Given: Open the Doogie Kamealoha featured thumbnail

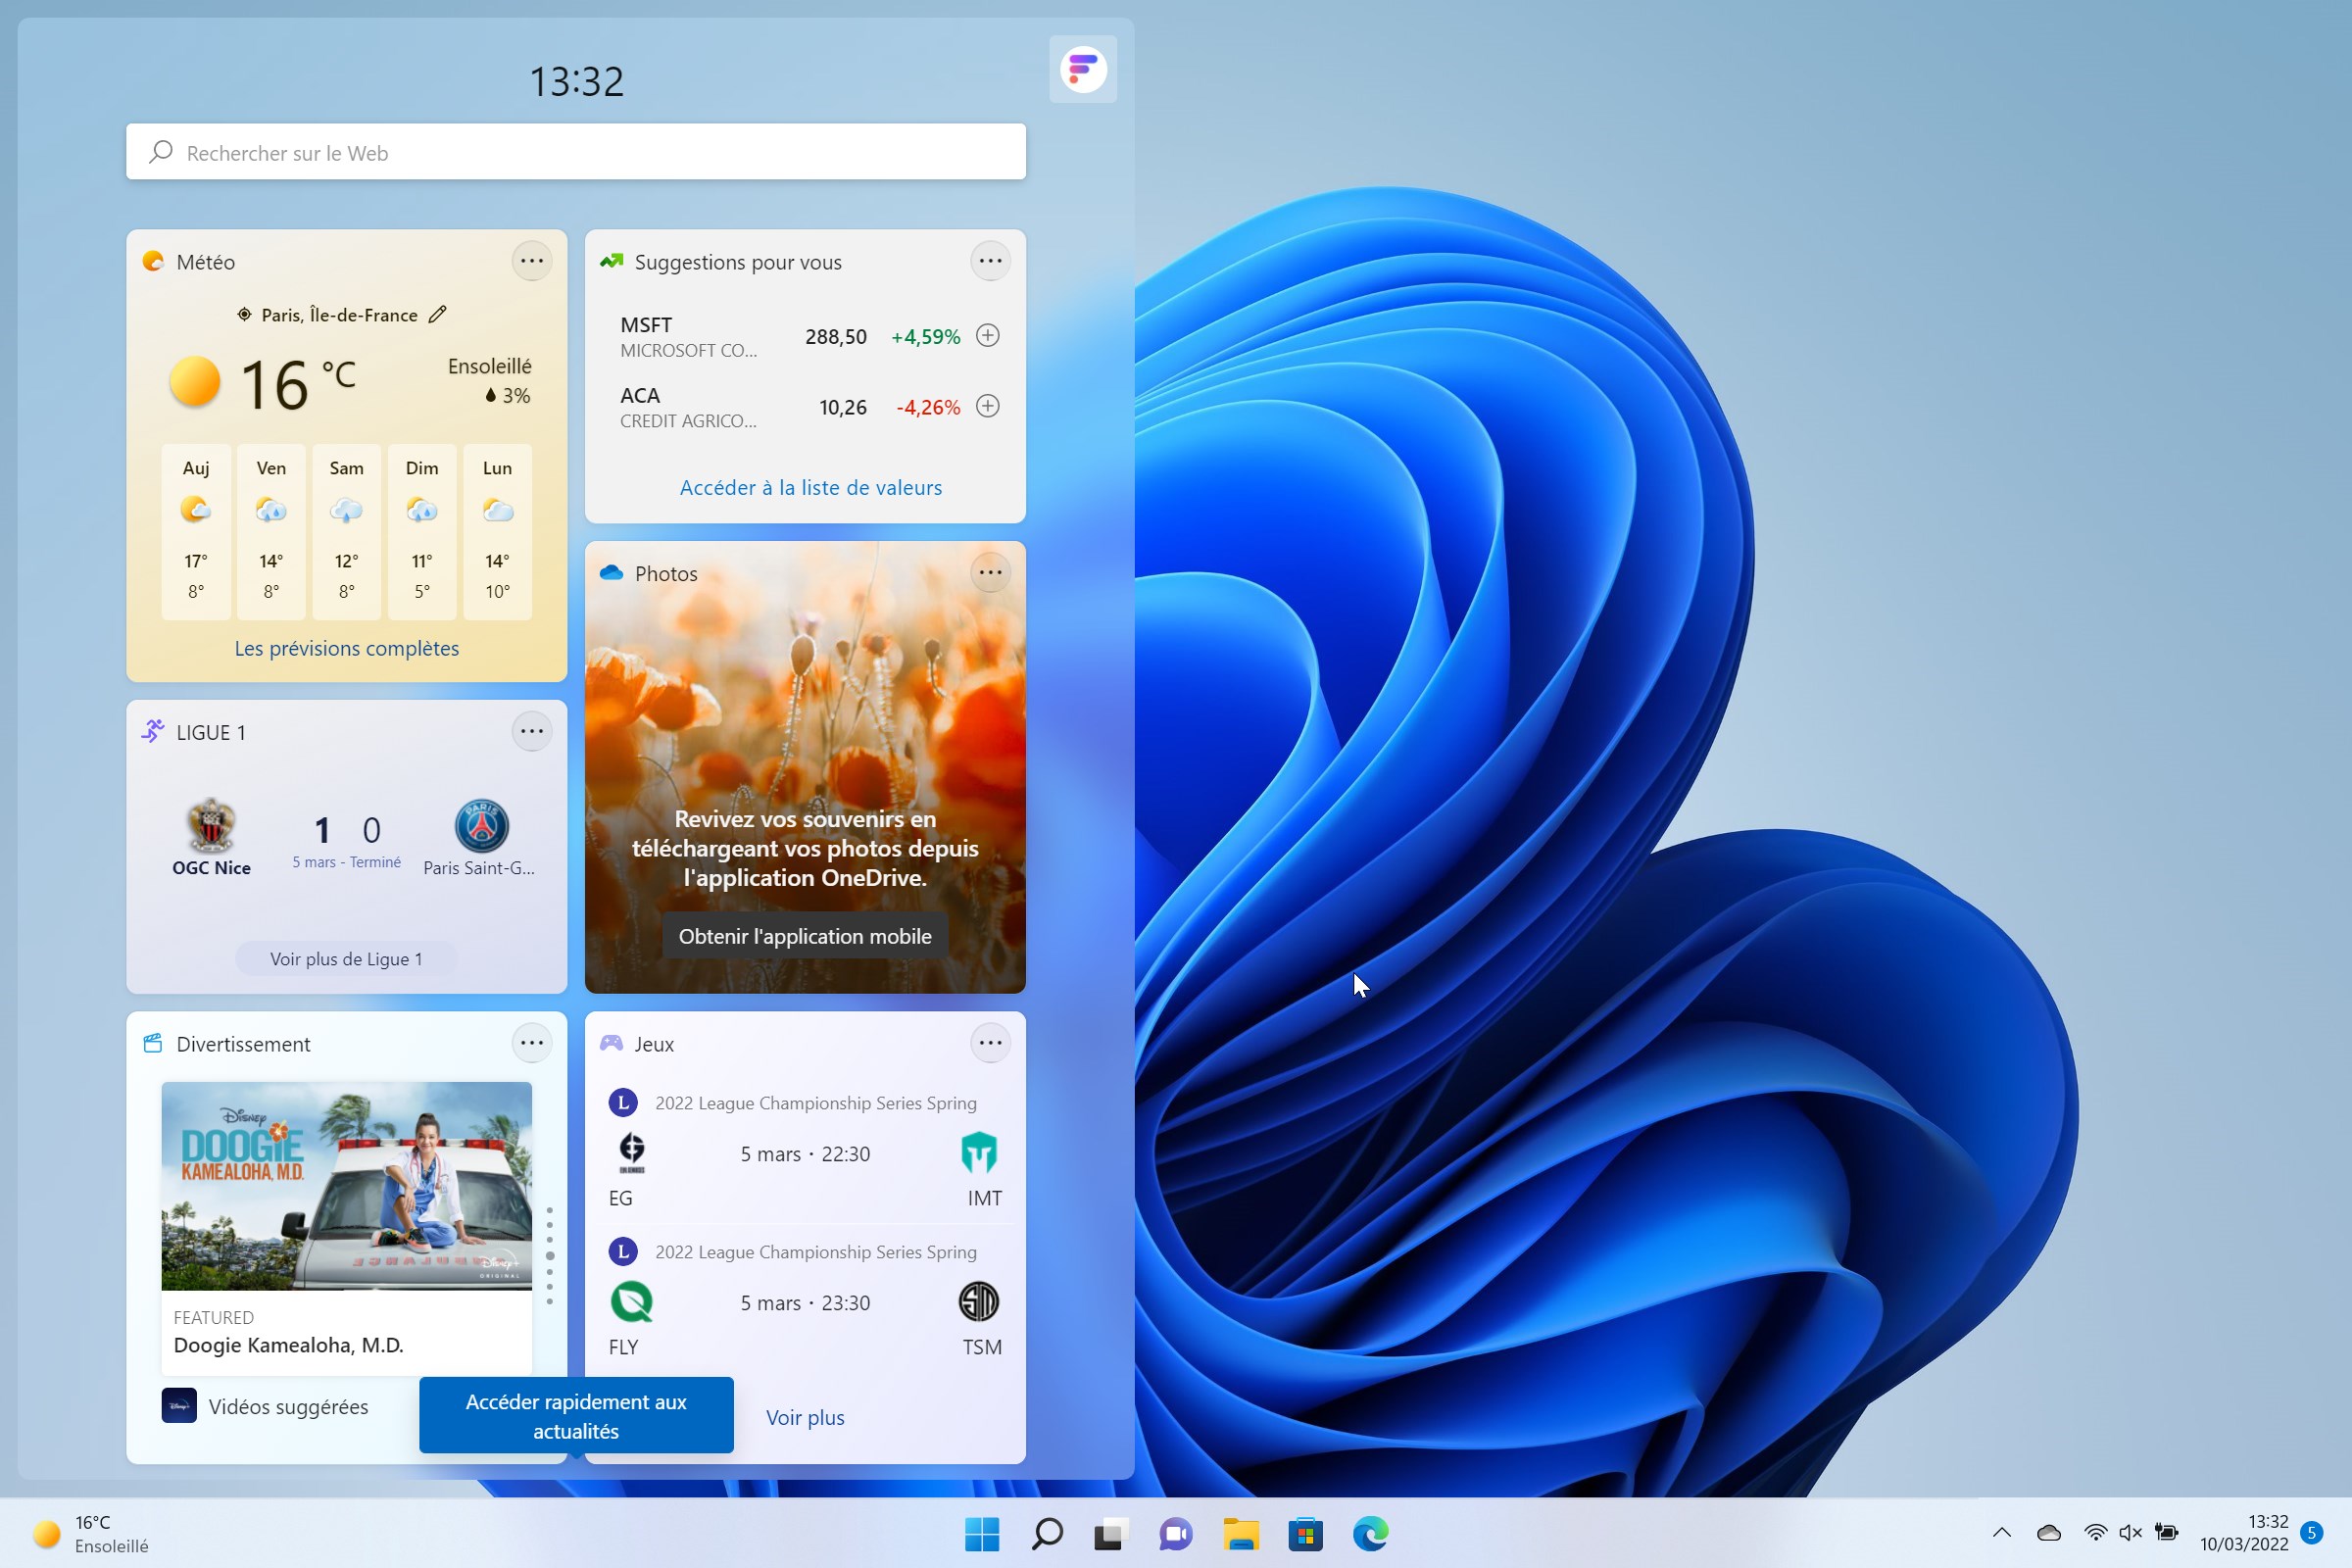Looking at the screenshot, I should pos(347,1186).
